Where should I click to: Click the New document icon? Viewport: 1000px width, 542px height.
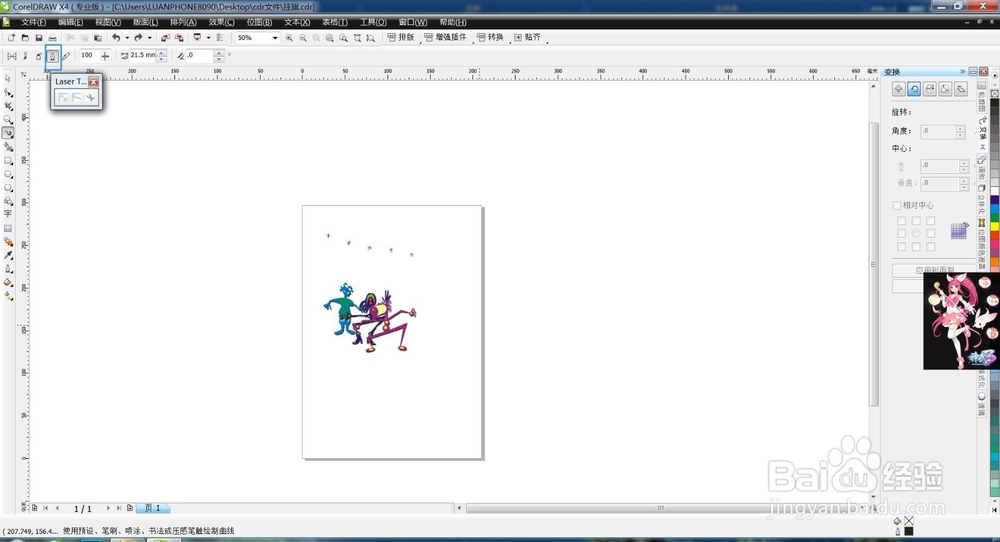[x=11, y=38]
